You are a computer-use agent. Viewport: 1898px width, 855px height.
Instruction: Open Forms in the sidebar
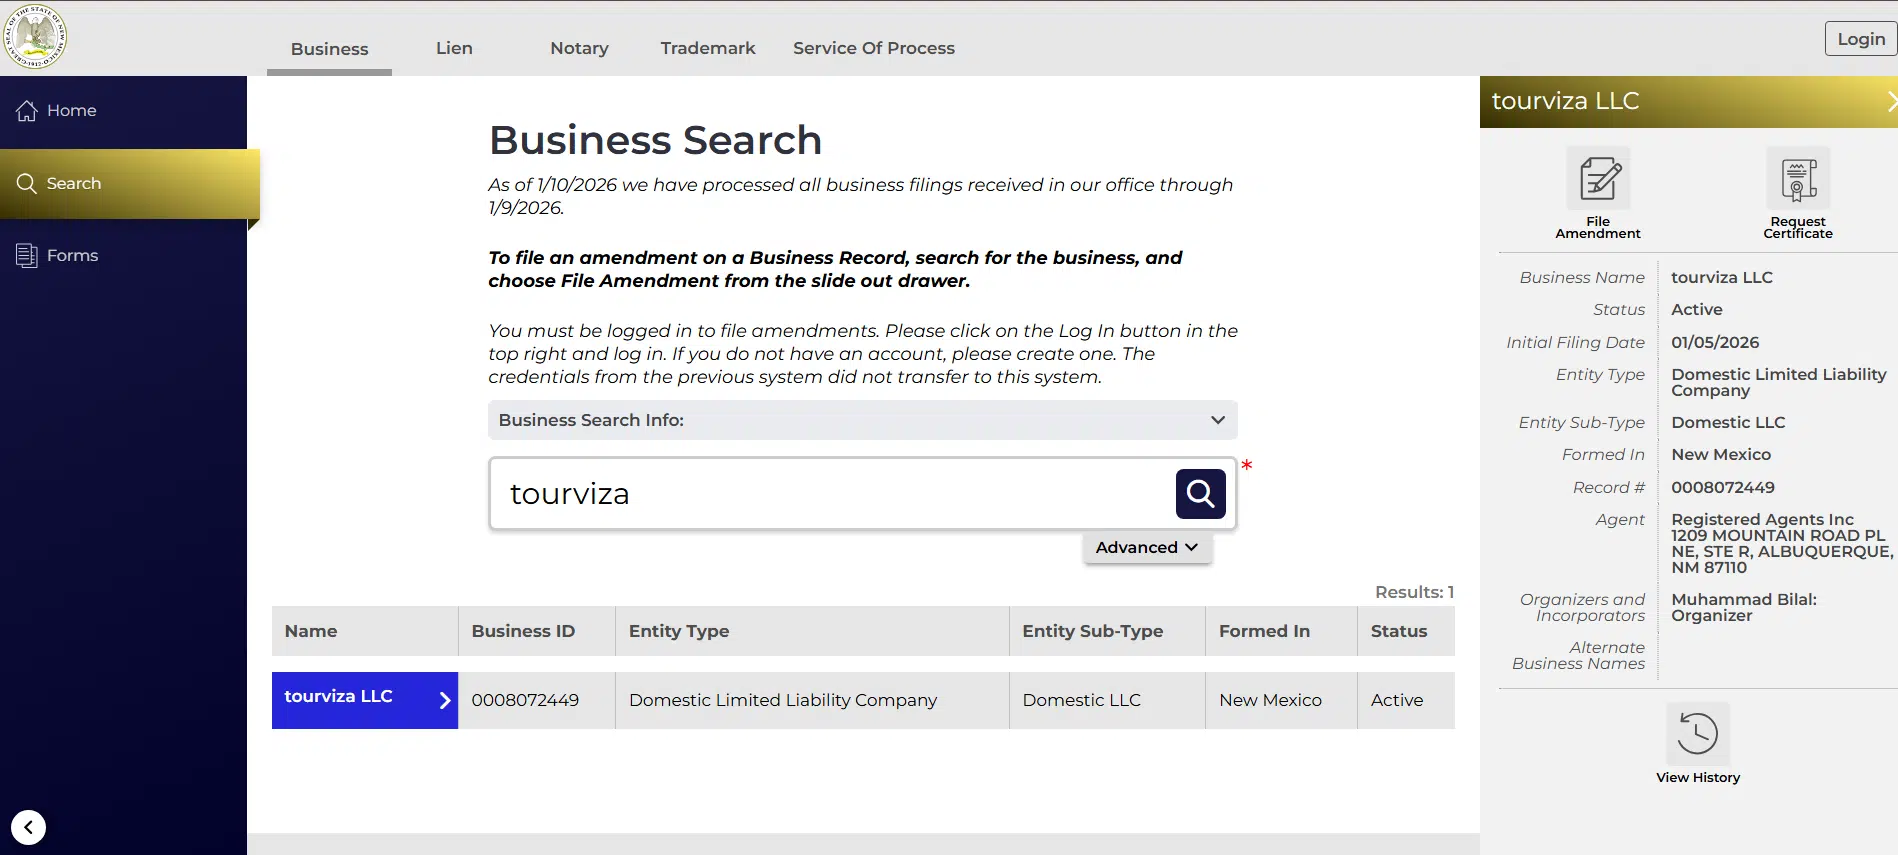point(72,256)
